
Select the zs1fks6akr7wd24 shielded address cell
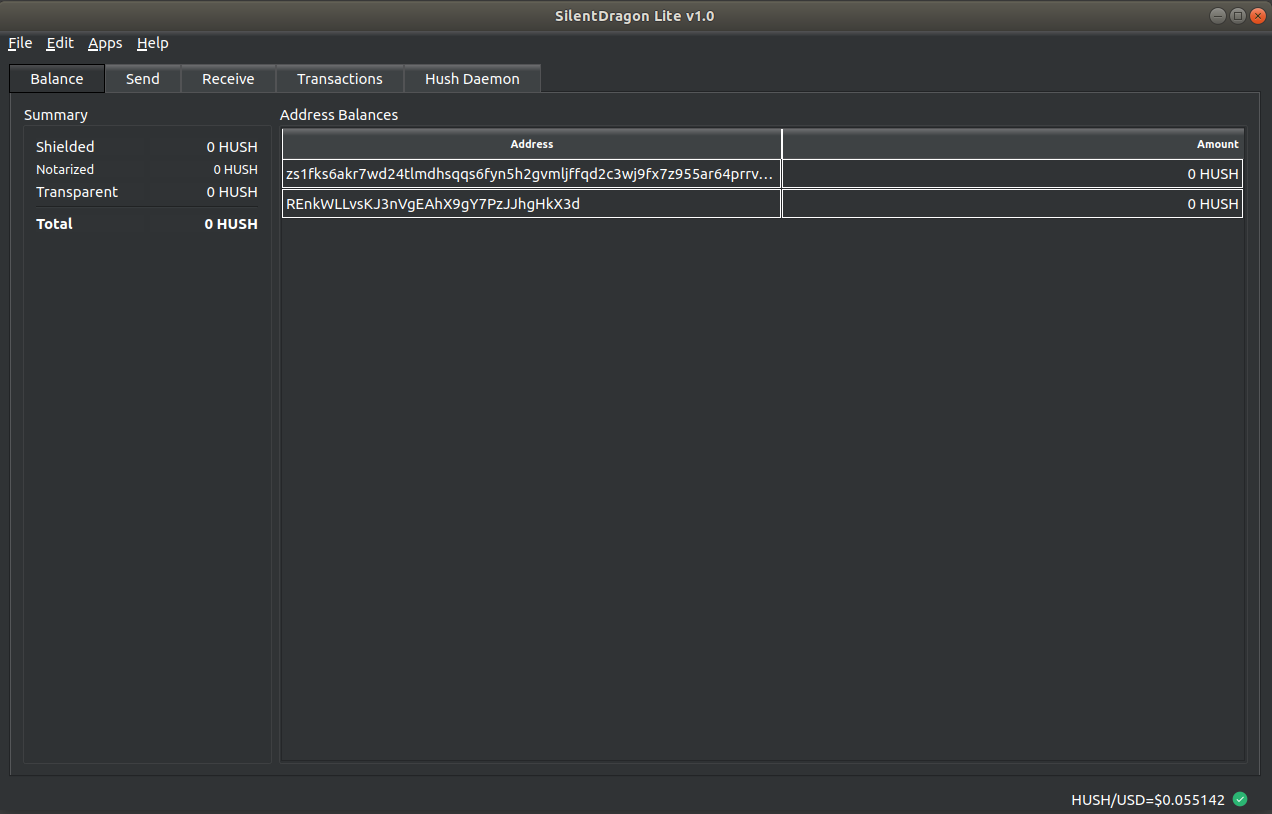[531, 174]
